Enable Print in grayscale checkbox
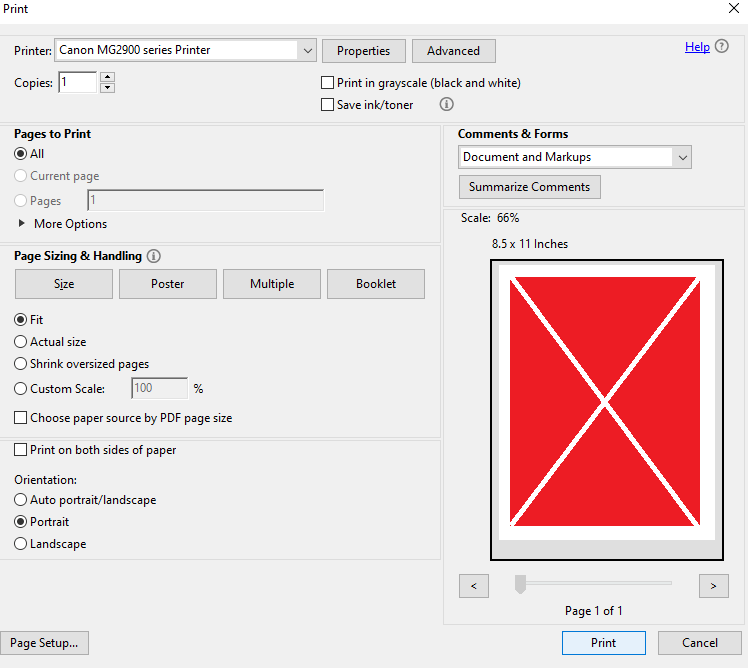This screenshot has width=748, height=668. pos(327,83)
